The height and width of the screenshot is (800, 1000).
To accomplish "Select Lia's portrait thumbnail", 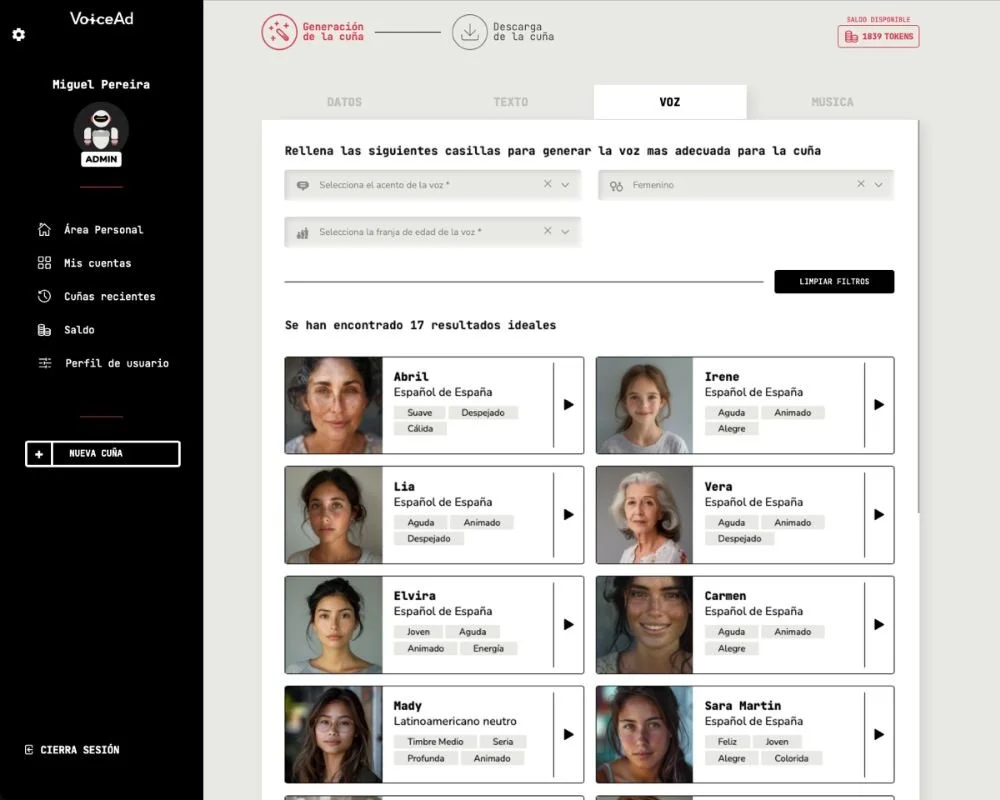I will pyautogui.click(x=334, y=515).
